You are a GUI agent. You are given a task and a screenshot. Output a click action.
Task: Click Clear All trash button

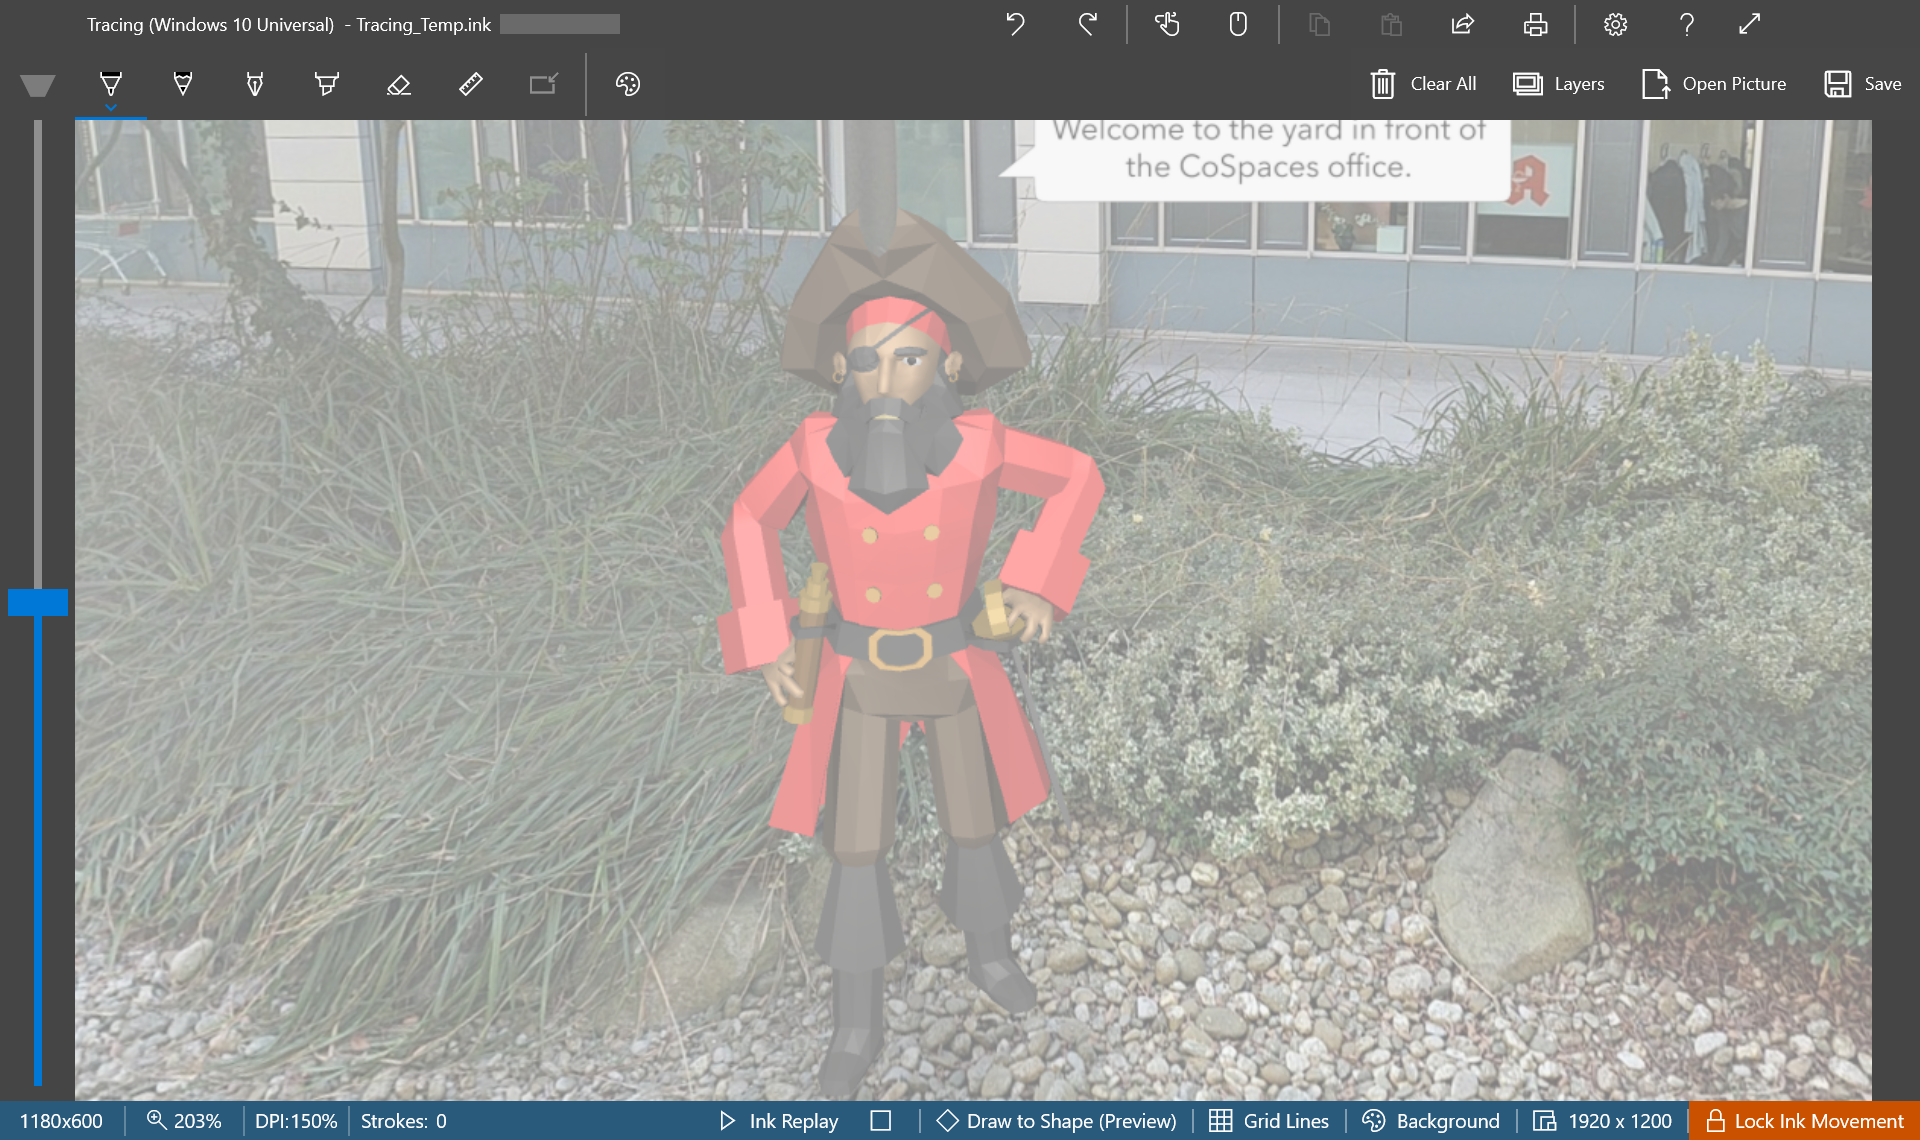click(1423, 84)
